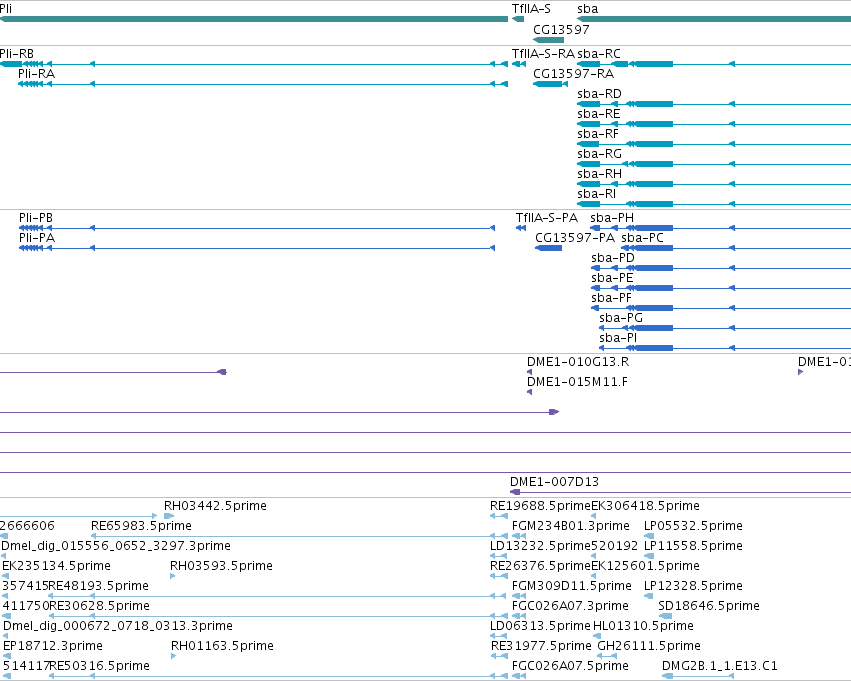Open BAC end DME1-010G13.R
This screenshot has height=681, width=851.
[x=578, y=362]
